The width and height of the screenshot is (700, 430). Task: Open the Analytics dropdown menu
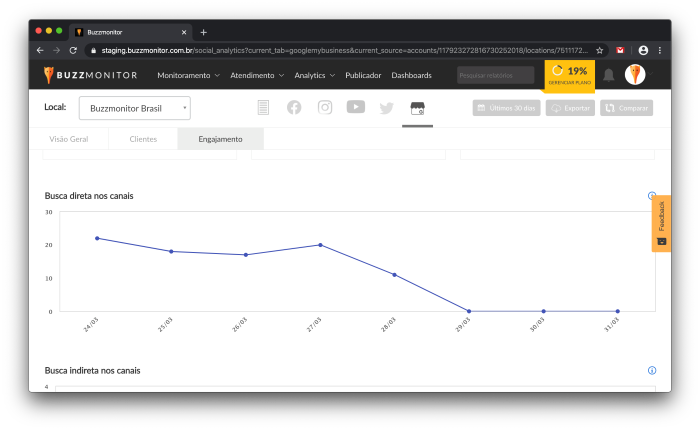[x=316, y=75]
